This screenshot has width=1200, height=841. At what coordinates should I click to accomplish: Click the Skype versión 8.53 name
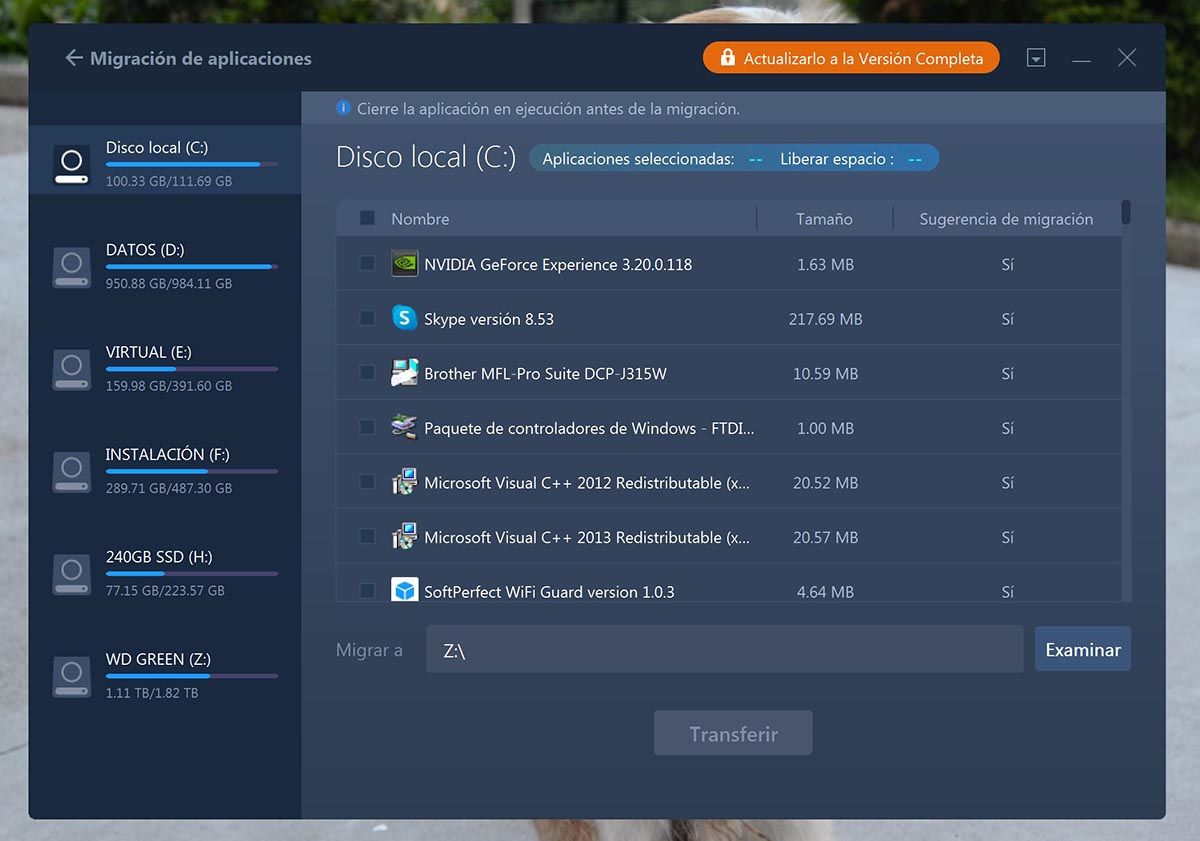(x=489, y=319)
